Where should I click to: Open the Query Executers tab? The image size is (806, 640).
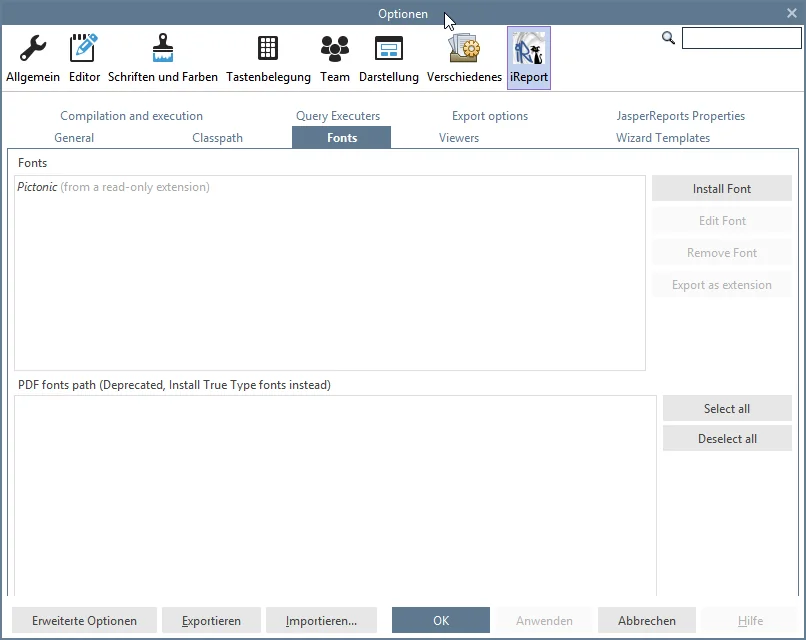338,116
